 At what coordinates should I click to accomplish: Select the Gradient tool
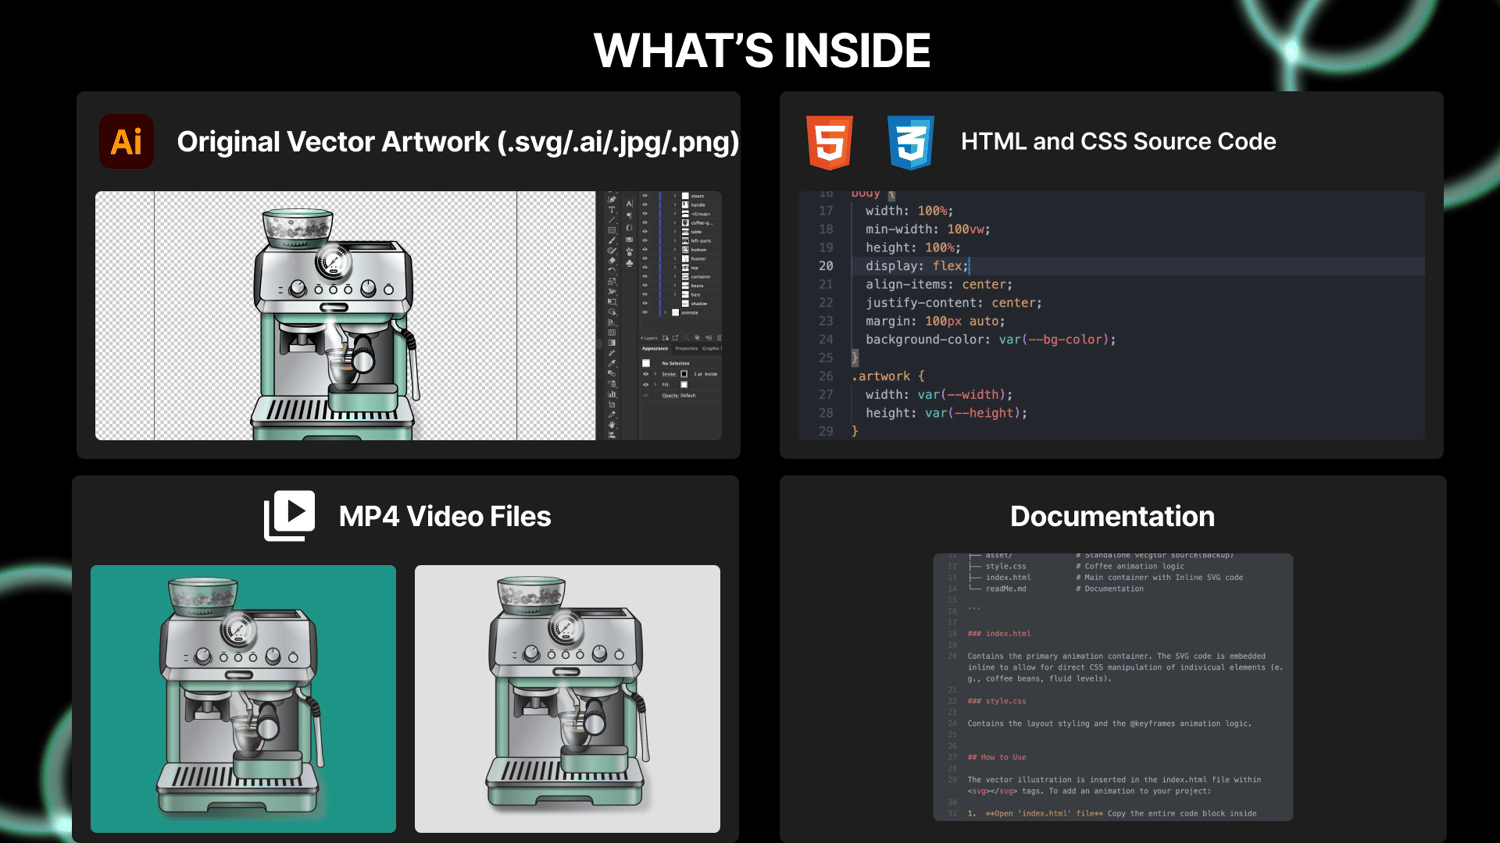612,343
